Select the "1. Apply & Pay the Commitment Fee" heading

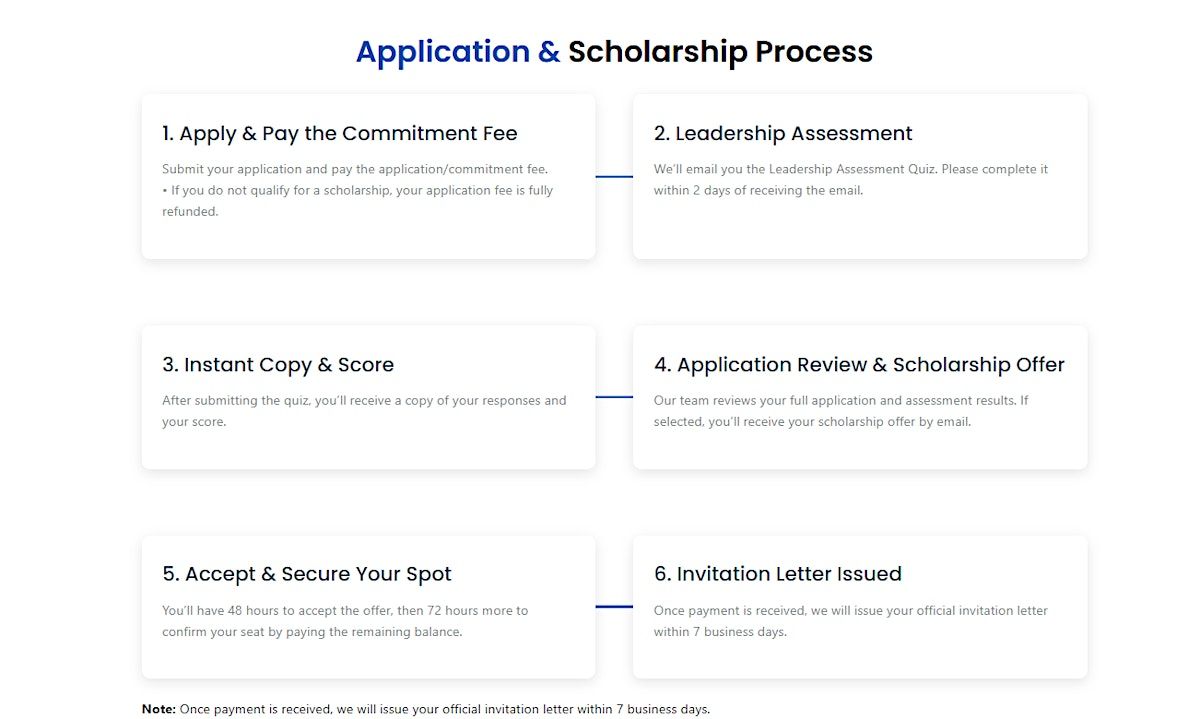point(340,134)
